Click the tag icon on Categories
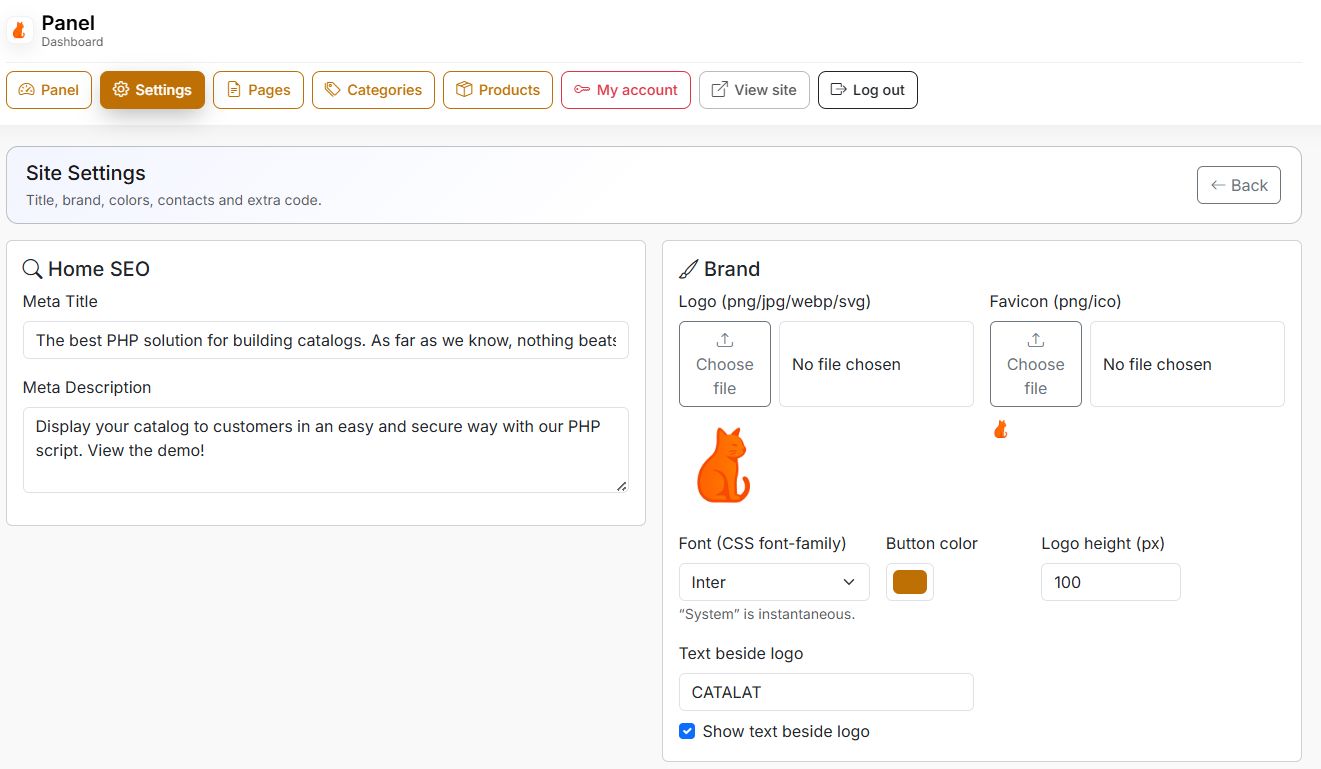This screenshot has height=769, width=1321. 333,90
